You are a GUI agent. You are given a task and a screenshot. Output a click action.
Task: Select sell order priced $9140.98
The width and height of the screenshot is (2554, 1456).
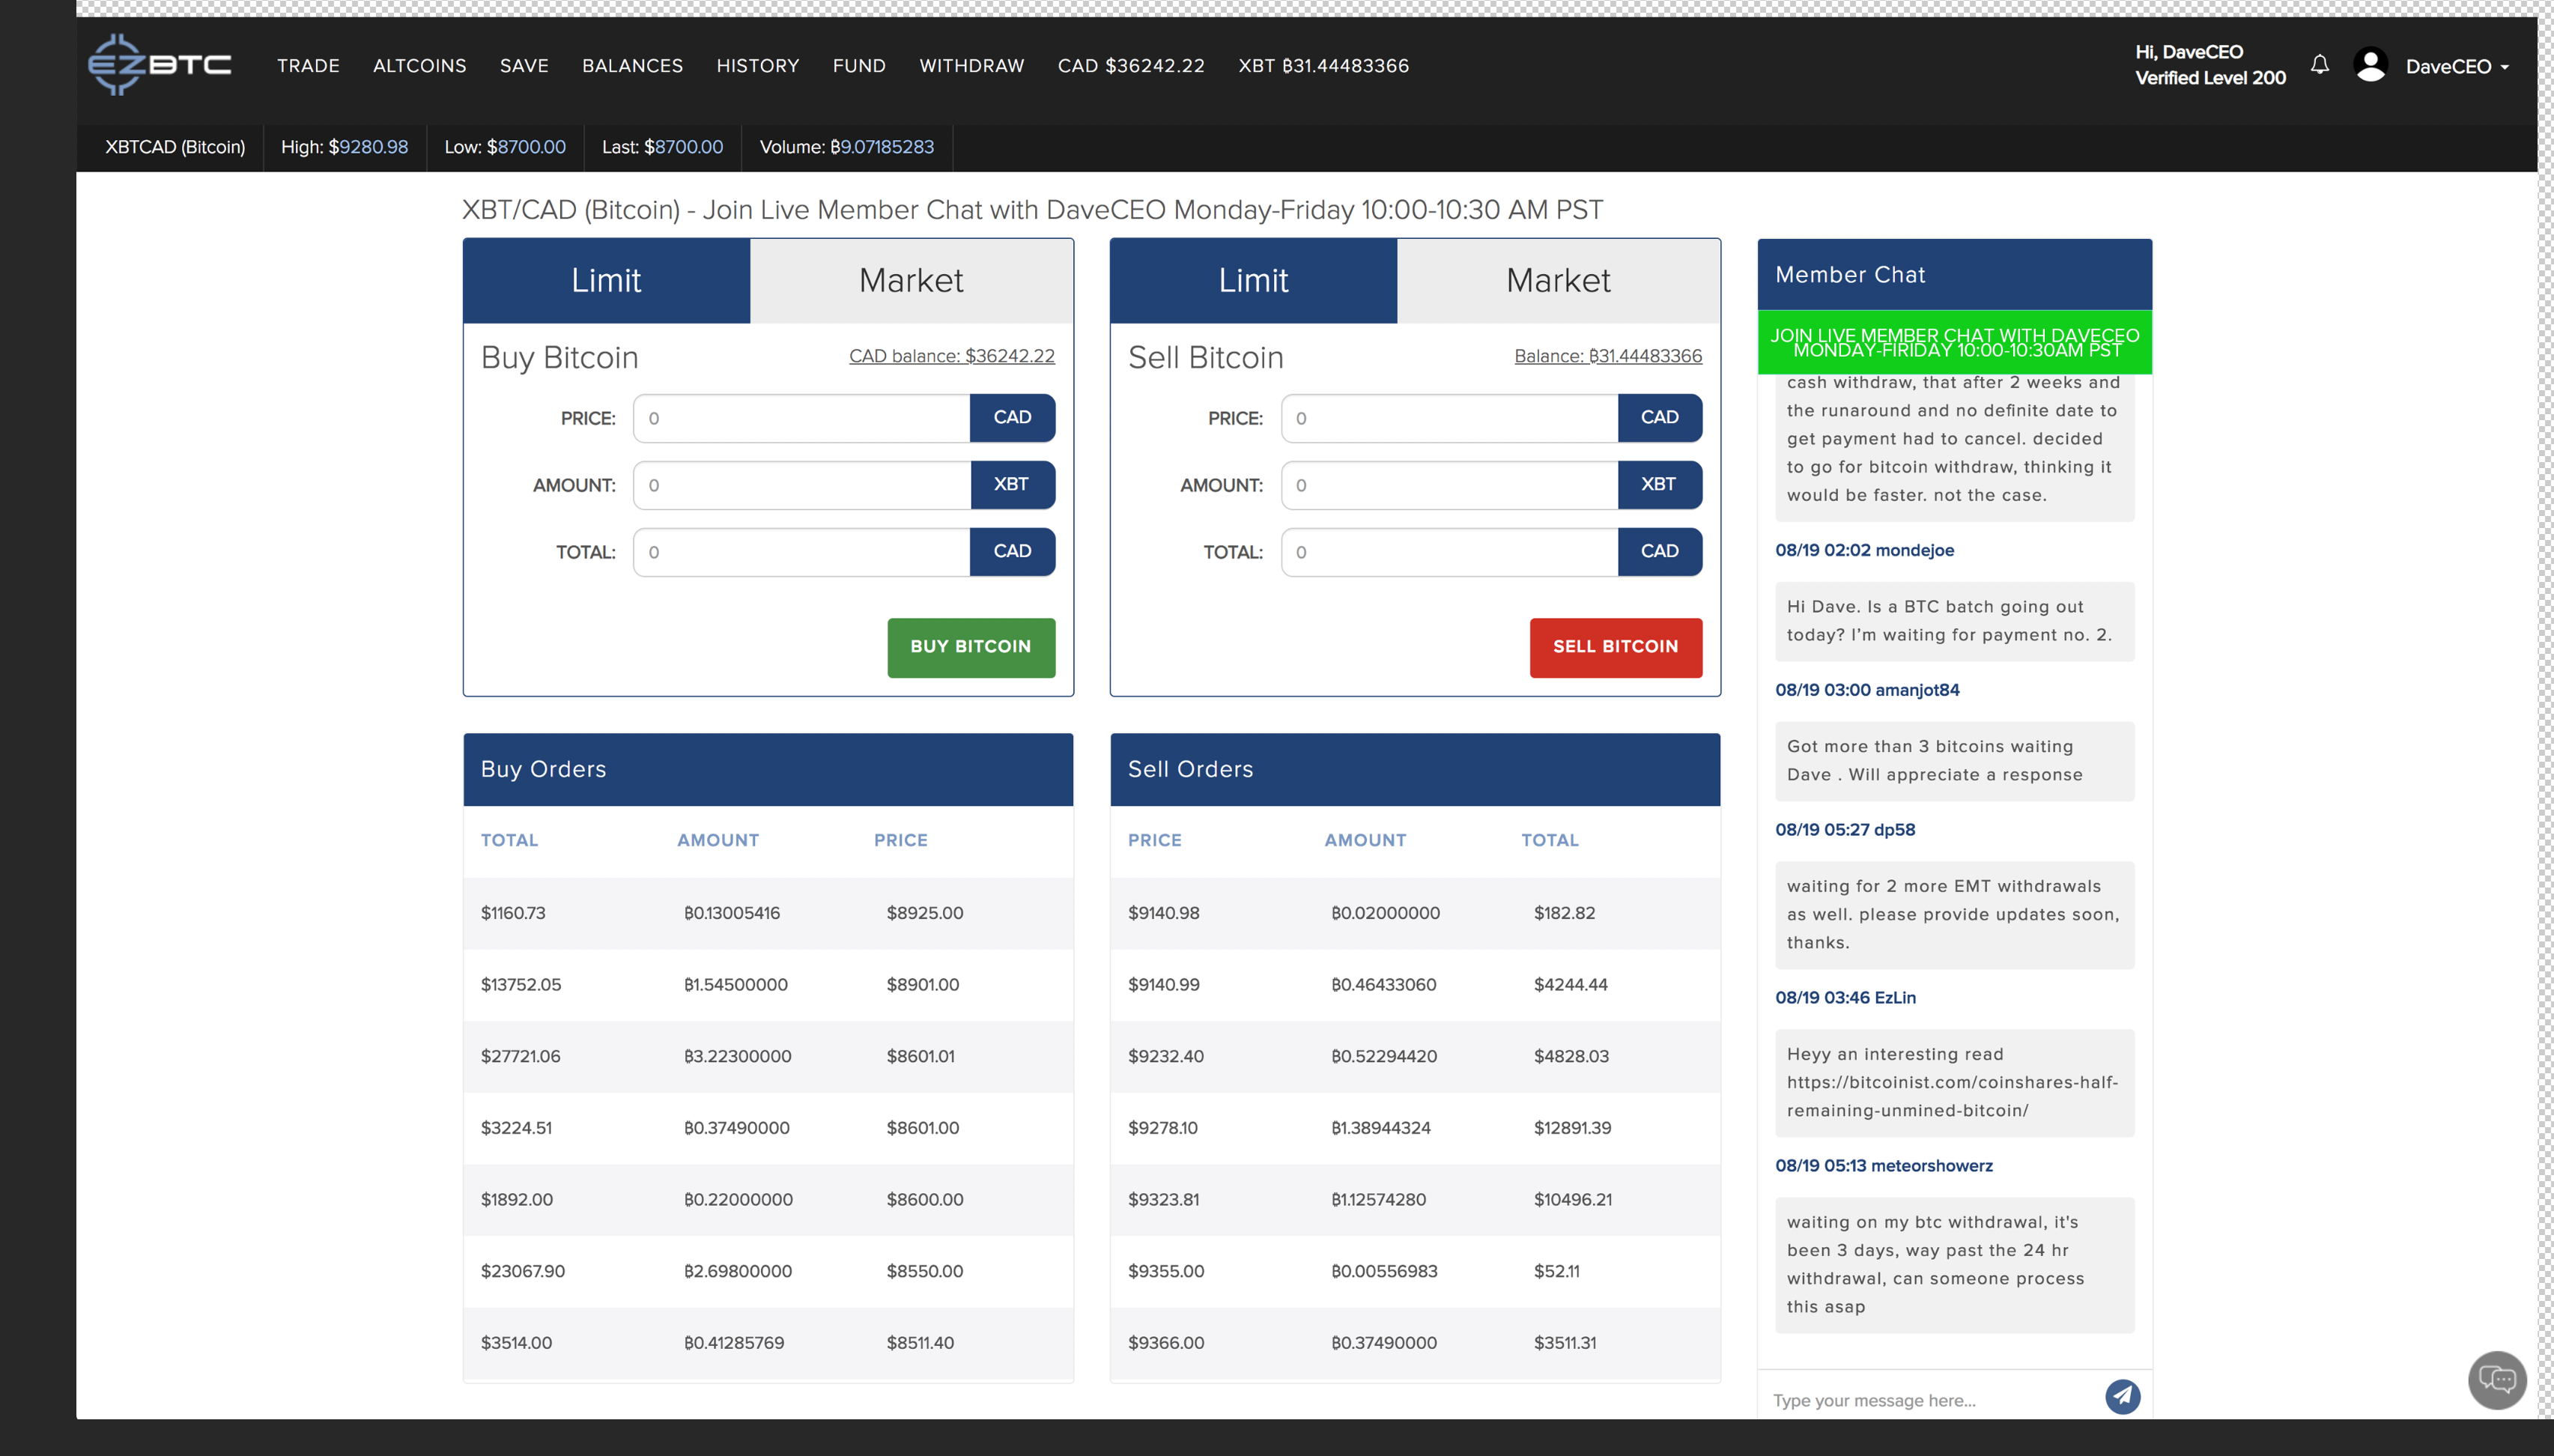click(x=1415, y=913)
